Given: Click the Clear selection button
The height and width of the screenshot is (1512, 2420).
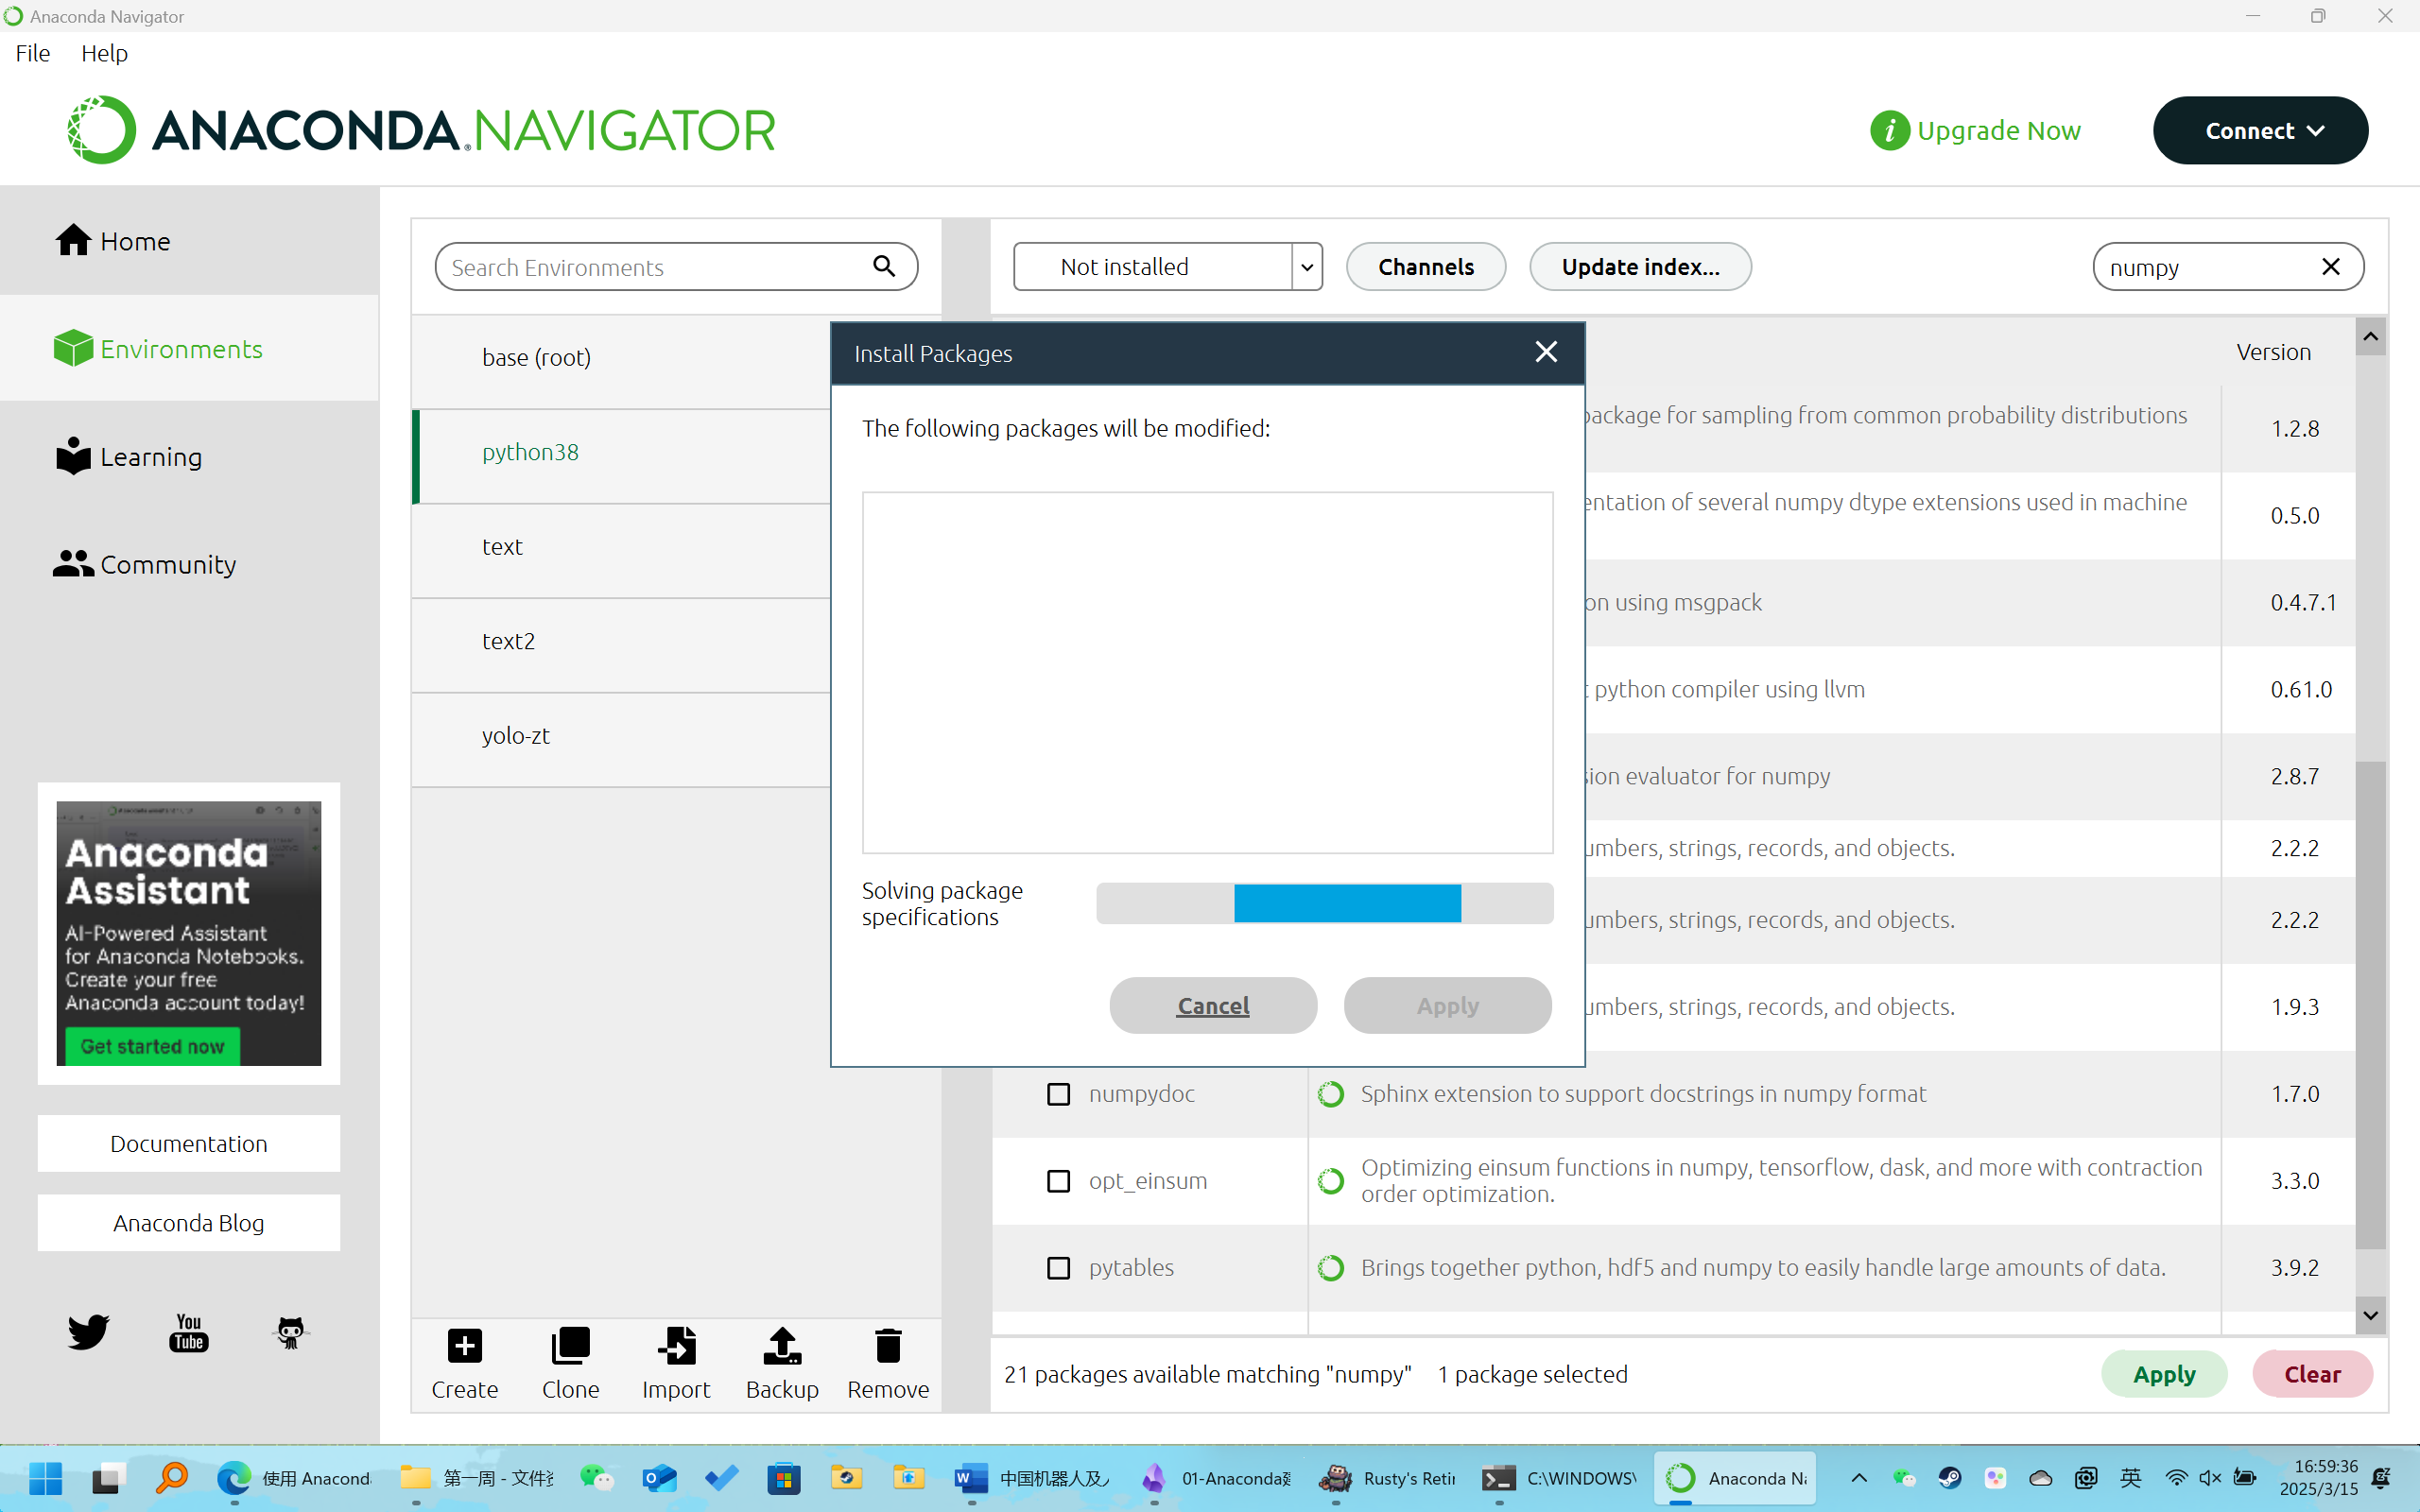Looking at the screenshot, I should pos(2313,1374).
